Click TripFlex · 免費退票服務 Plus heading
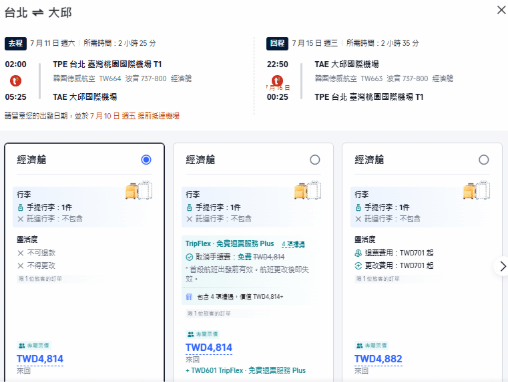 point(230,244)
